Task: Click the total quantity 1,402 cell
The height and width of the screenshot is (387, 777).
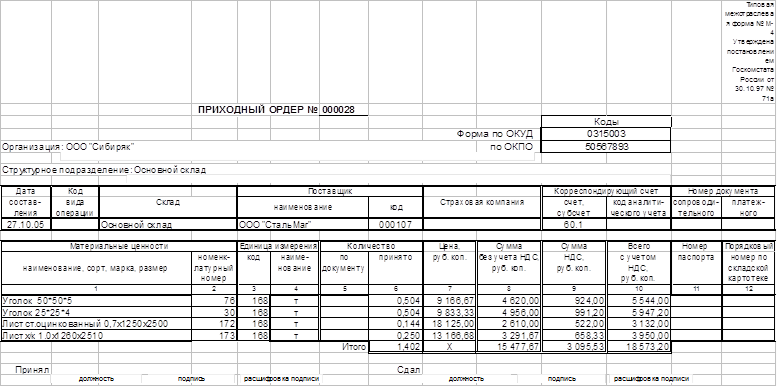Action: (395, 347)
